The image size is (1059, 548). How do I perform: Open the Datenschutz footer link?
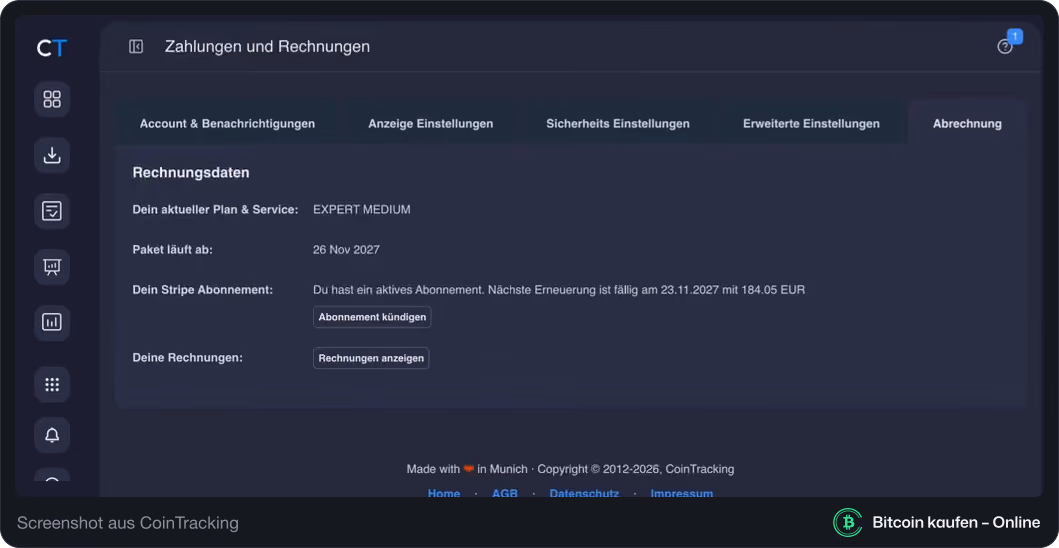(x=584, y=493)
